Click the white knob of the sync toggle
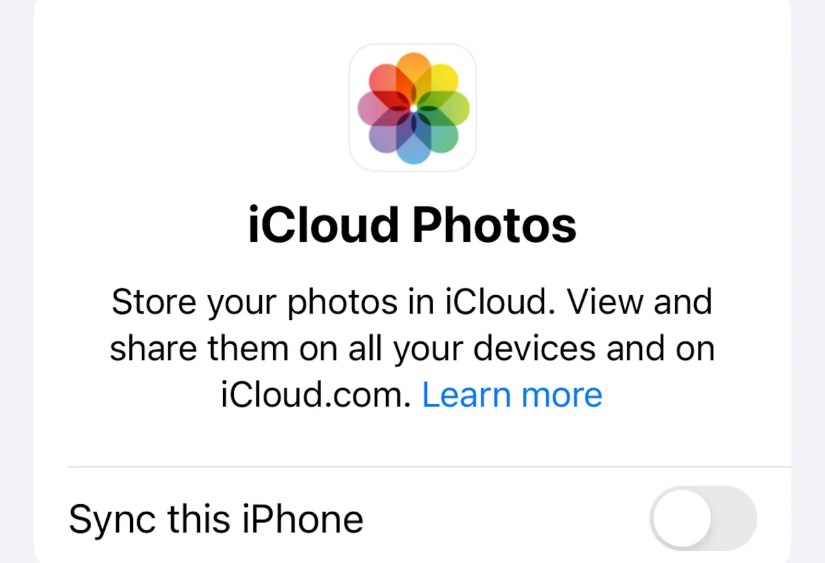825x563 pixels. 682,518
